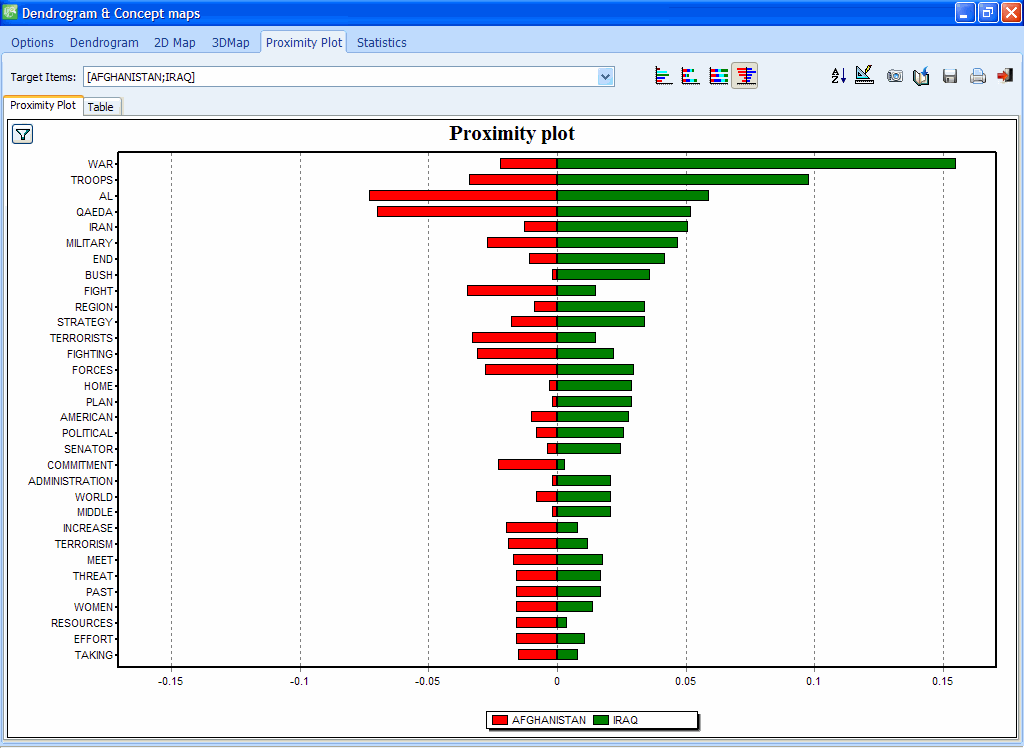Open the filter funnel button
1024x748 pixels.
[22, 134]
